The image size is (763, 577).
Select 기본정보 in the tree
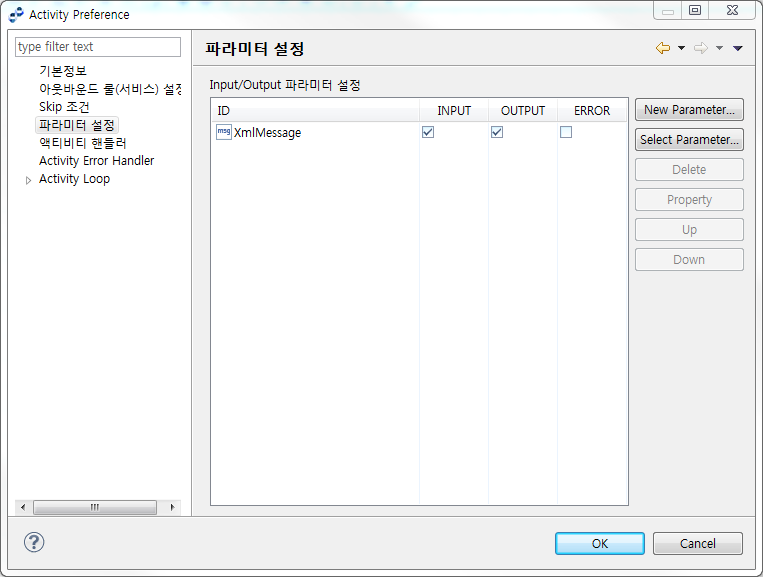[63, 71]
